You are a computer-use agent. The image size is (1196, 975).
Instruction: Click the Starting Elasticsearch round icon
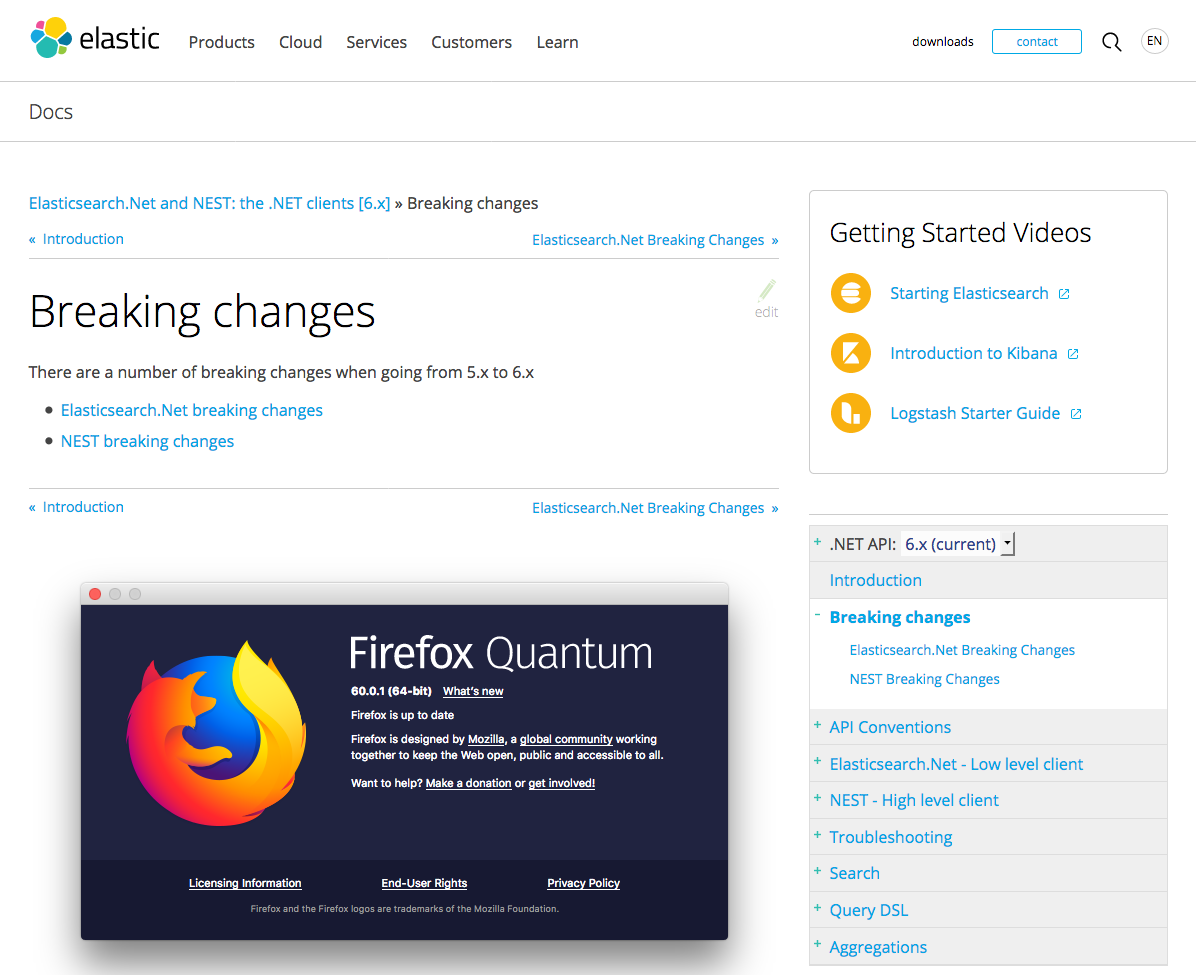pyautogui.click(x=850, y=293)
